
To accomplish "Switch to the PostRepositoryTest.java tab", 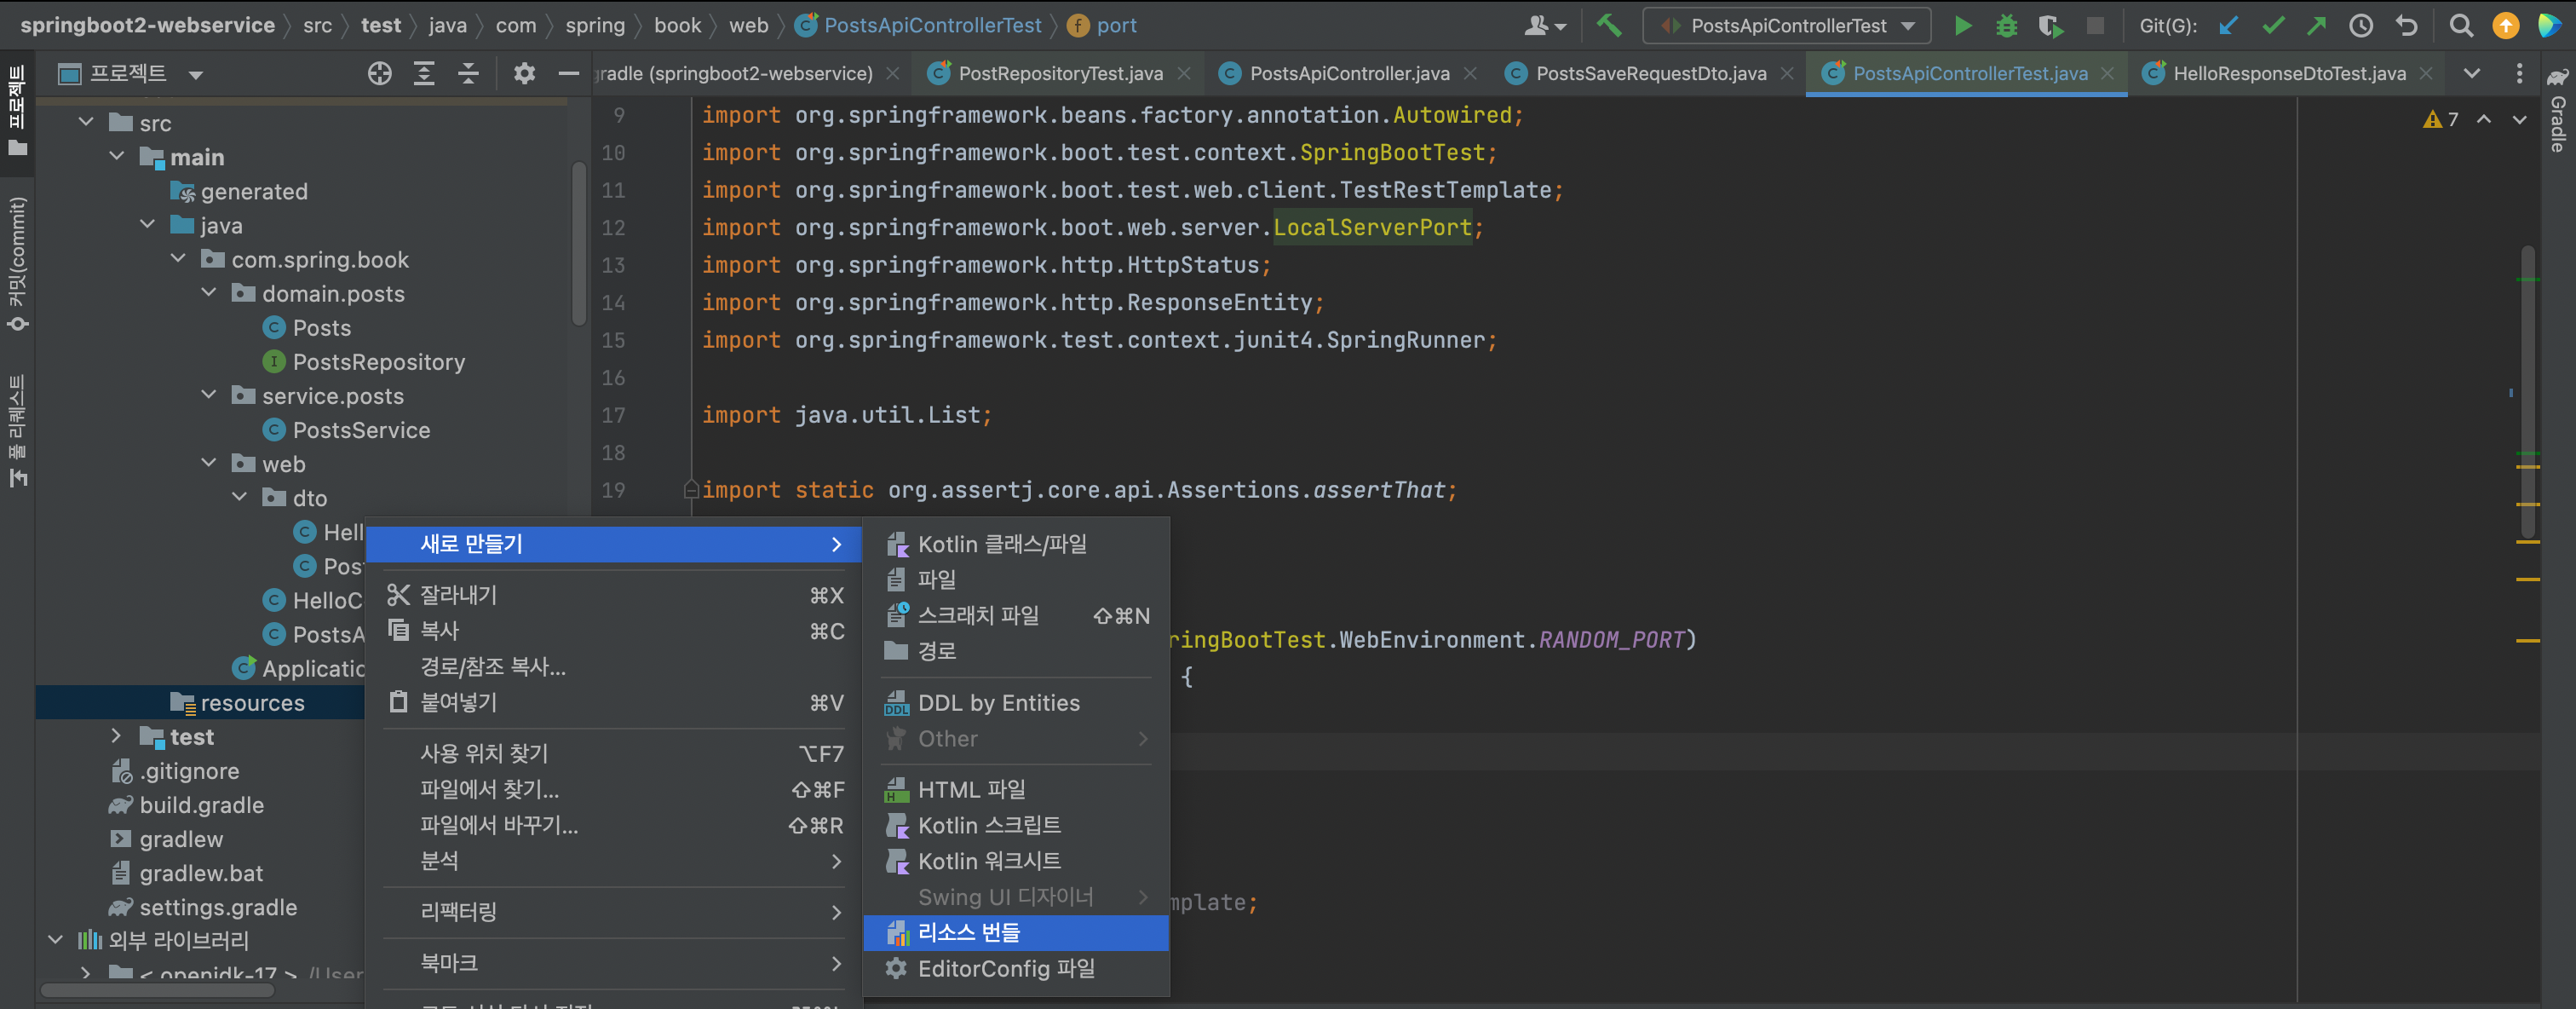I will point(1060,73).
